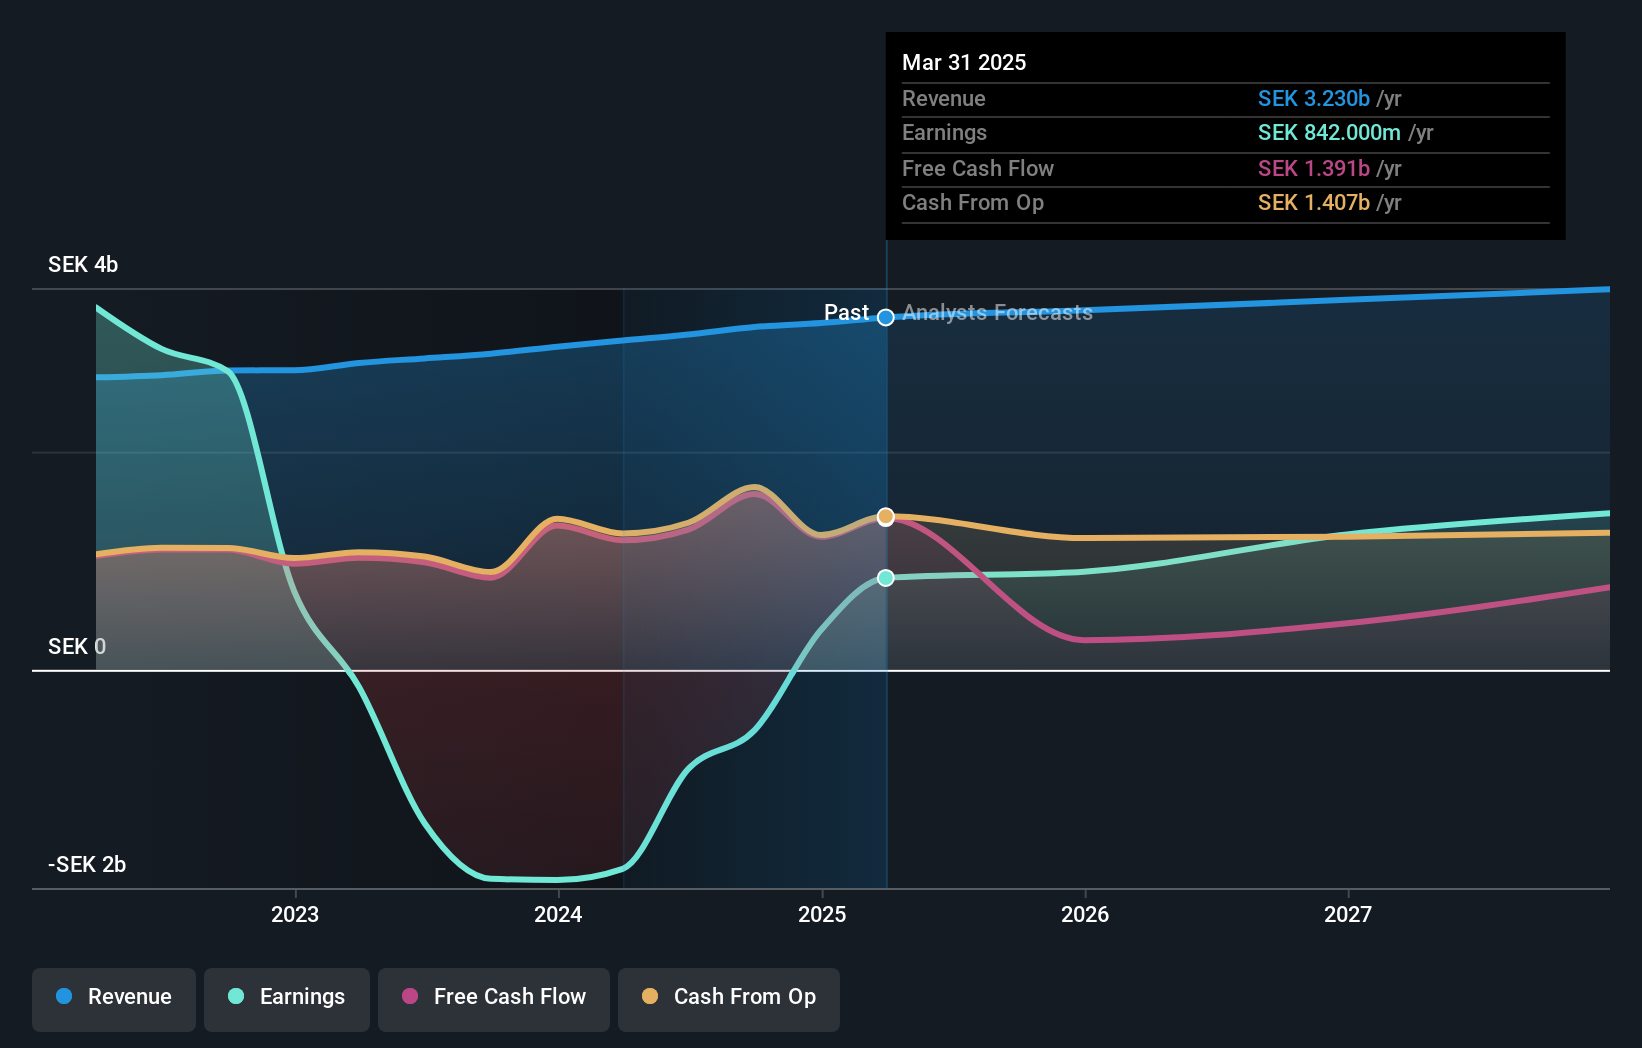
Task: Click the SEK 4b y-axis label
Action: pos(83,265)
